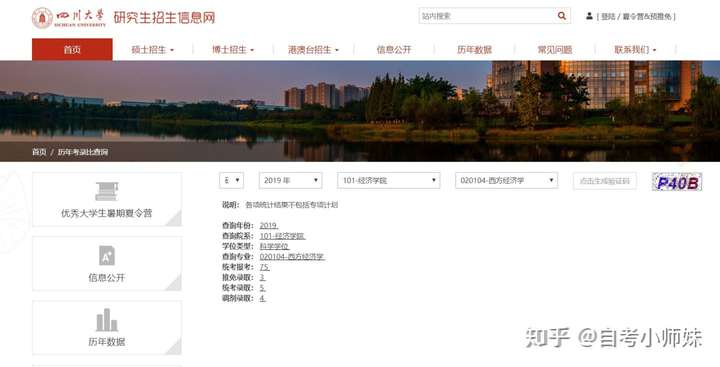Image resolution: width=720 pixels, height=367 pixels.
Task: Click the verification code input field
Action: tap(605, 181)
